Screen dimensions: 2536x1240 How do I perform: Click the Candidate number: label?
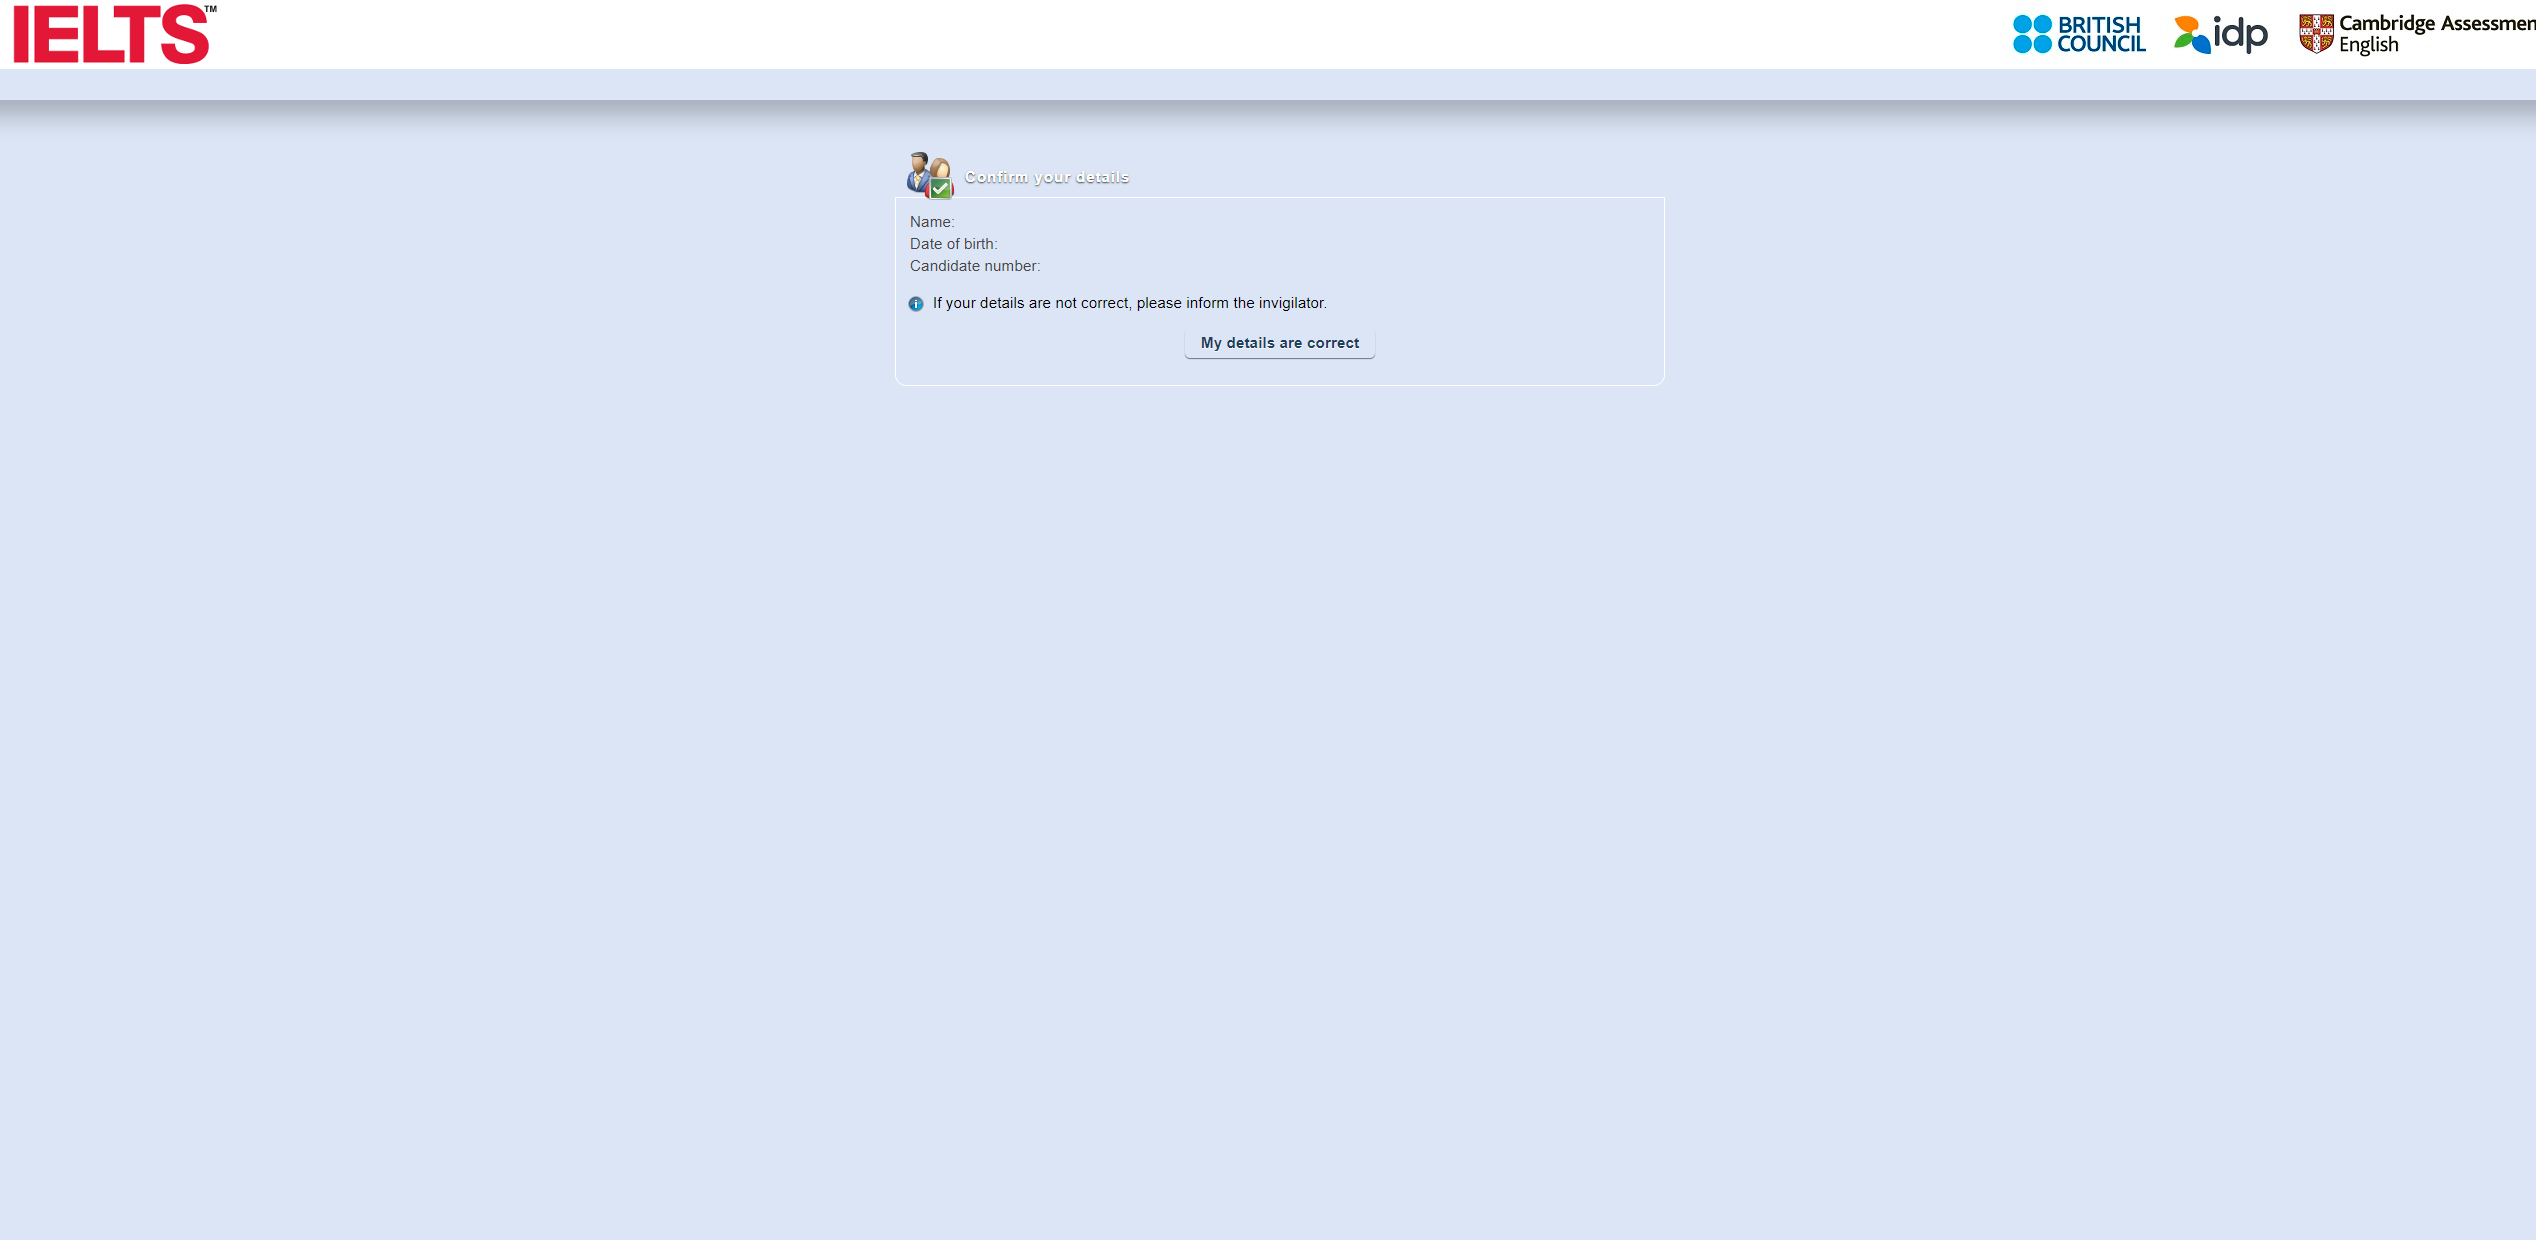coord(975,266)
